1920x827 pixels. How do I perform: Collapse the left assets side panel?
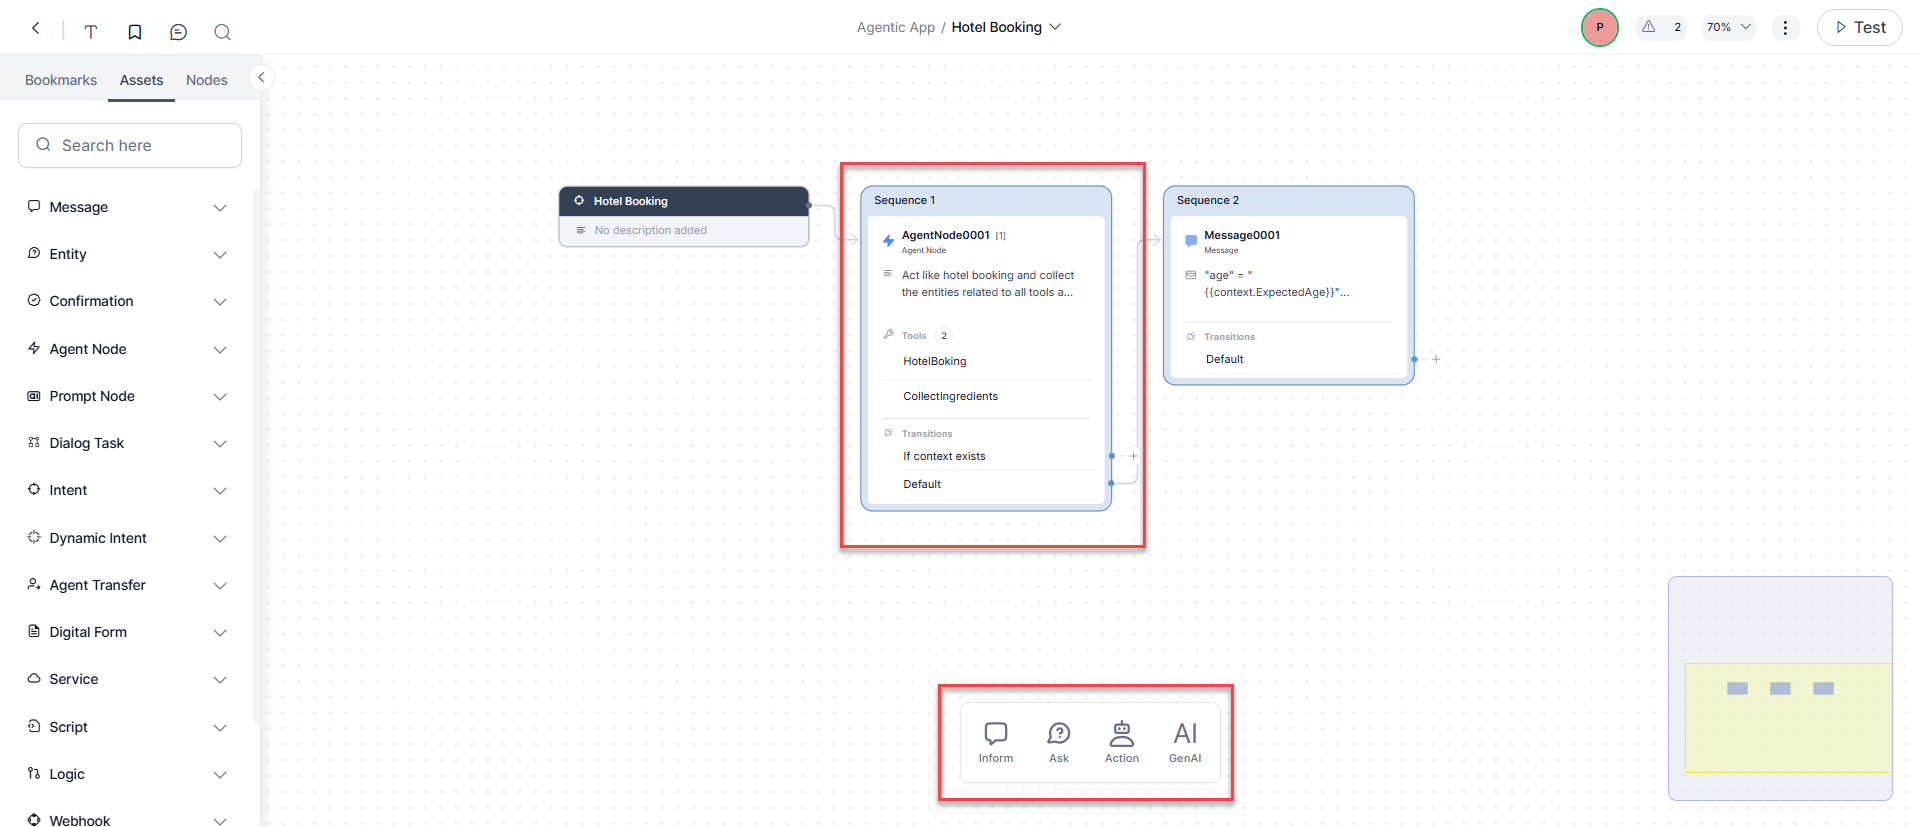(261, 77)
